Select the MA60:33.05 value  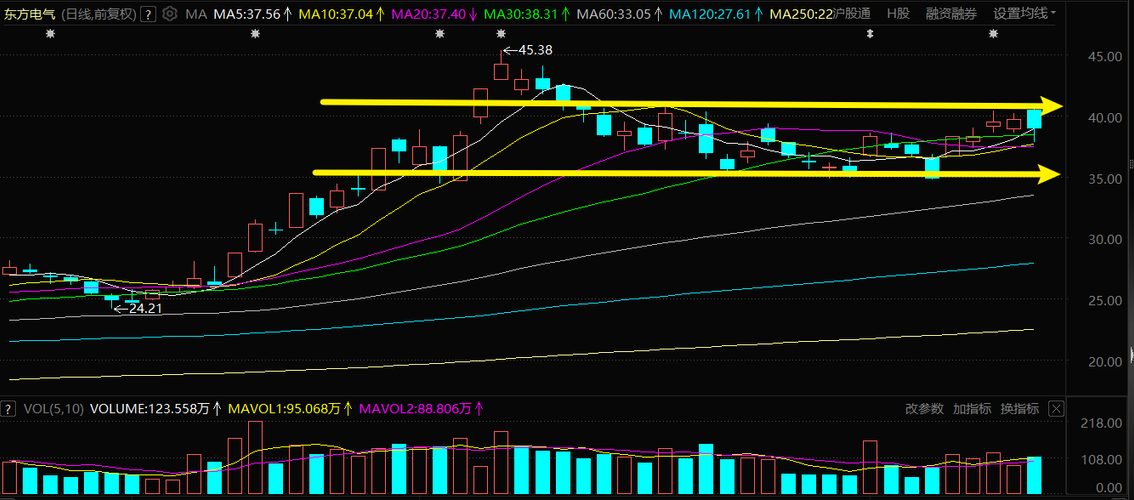pos(615,14)
